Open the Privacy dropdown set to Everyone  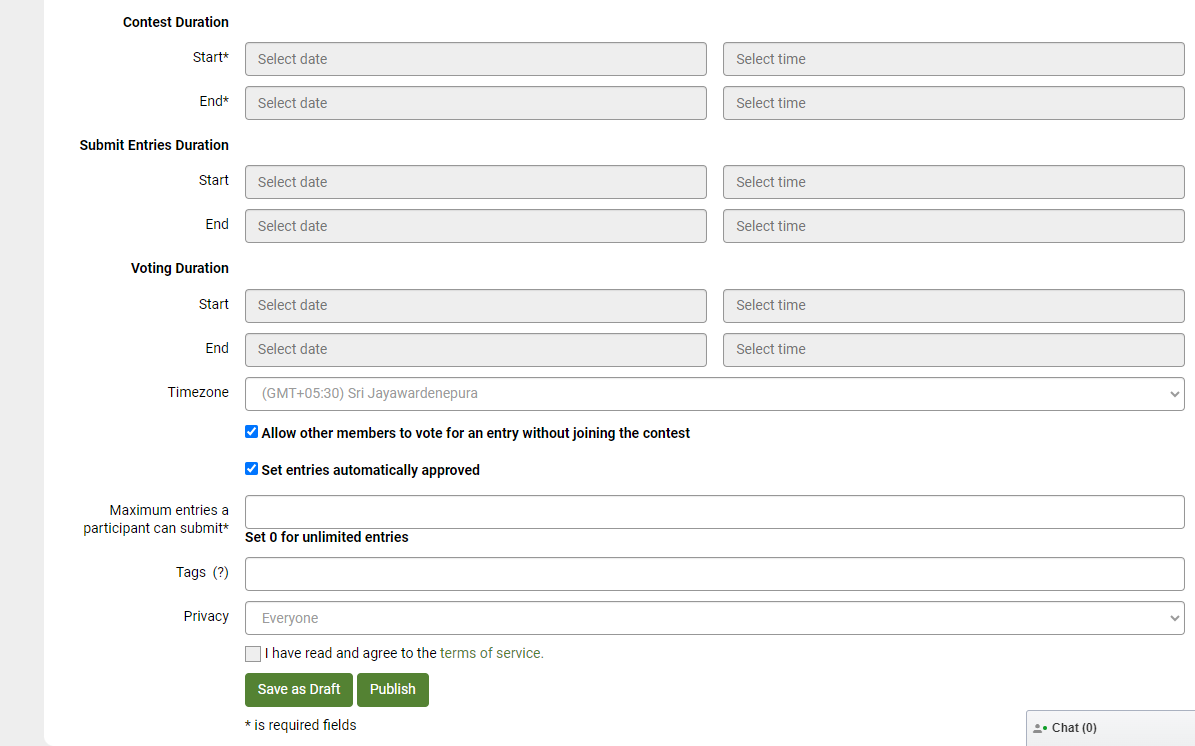714,618
